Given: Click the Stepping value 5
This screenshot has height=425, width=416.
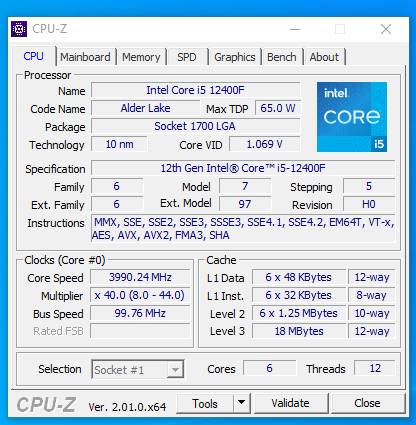Looking at the screenshot, I should pyautogui.click(x=369, y=186).
